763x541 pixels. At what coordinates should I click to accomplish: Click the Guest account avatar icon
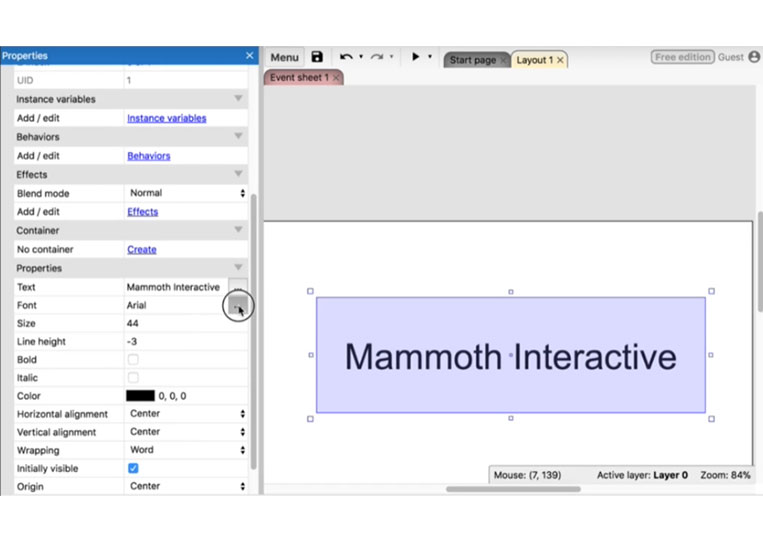[754, 57]
